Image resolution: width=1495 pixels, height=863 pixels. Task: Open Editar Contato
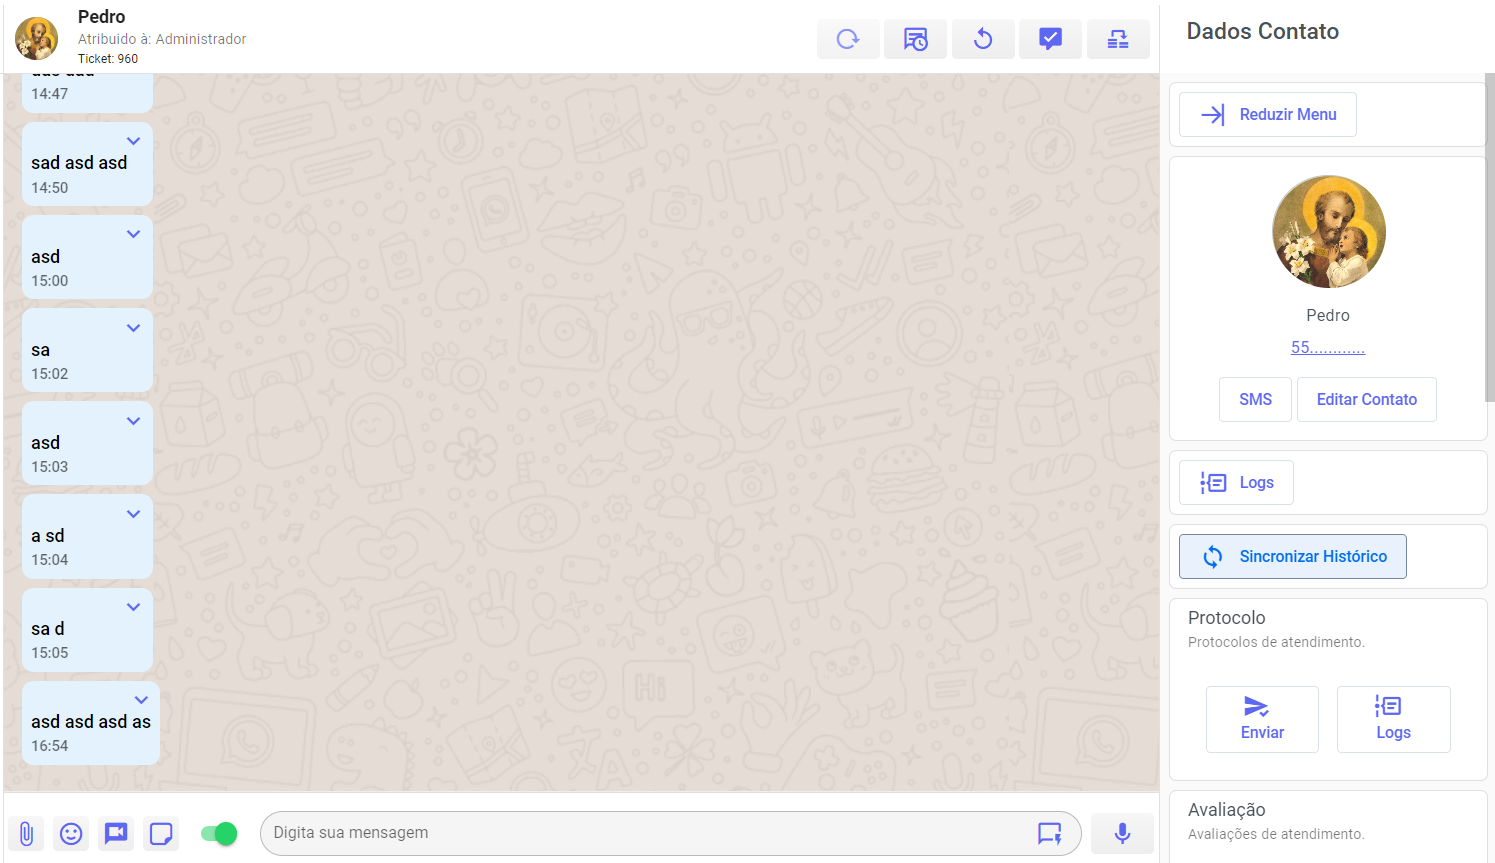pos(1366,400)
